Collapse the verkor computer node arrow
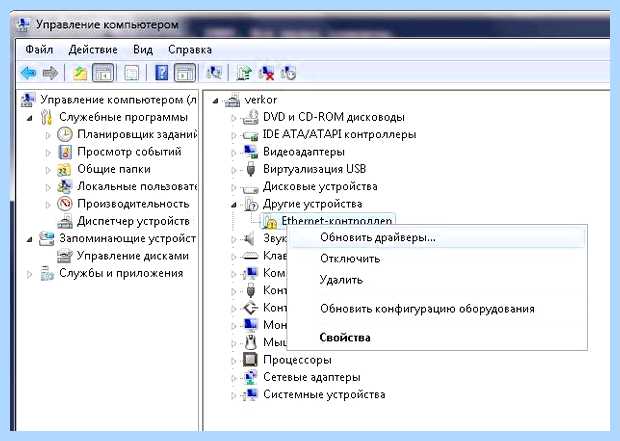The image size is (620, 441). click(x=215, y=101)
